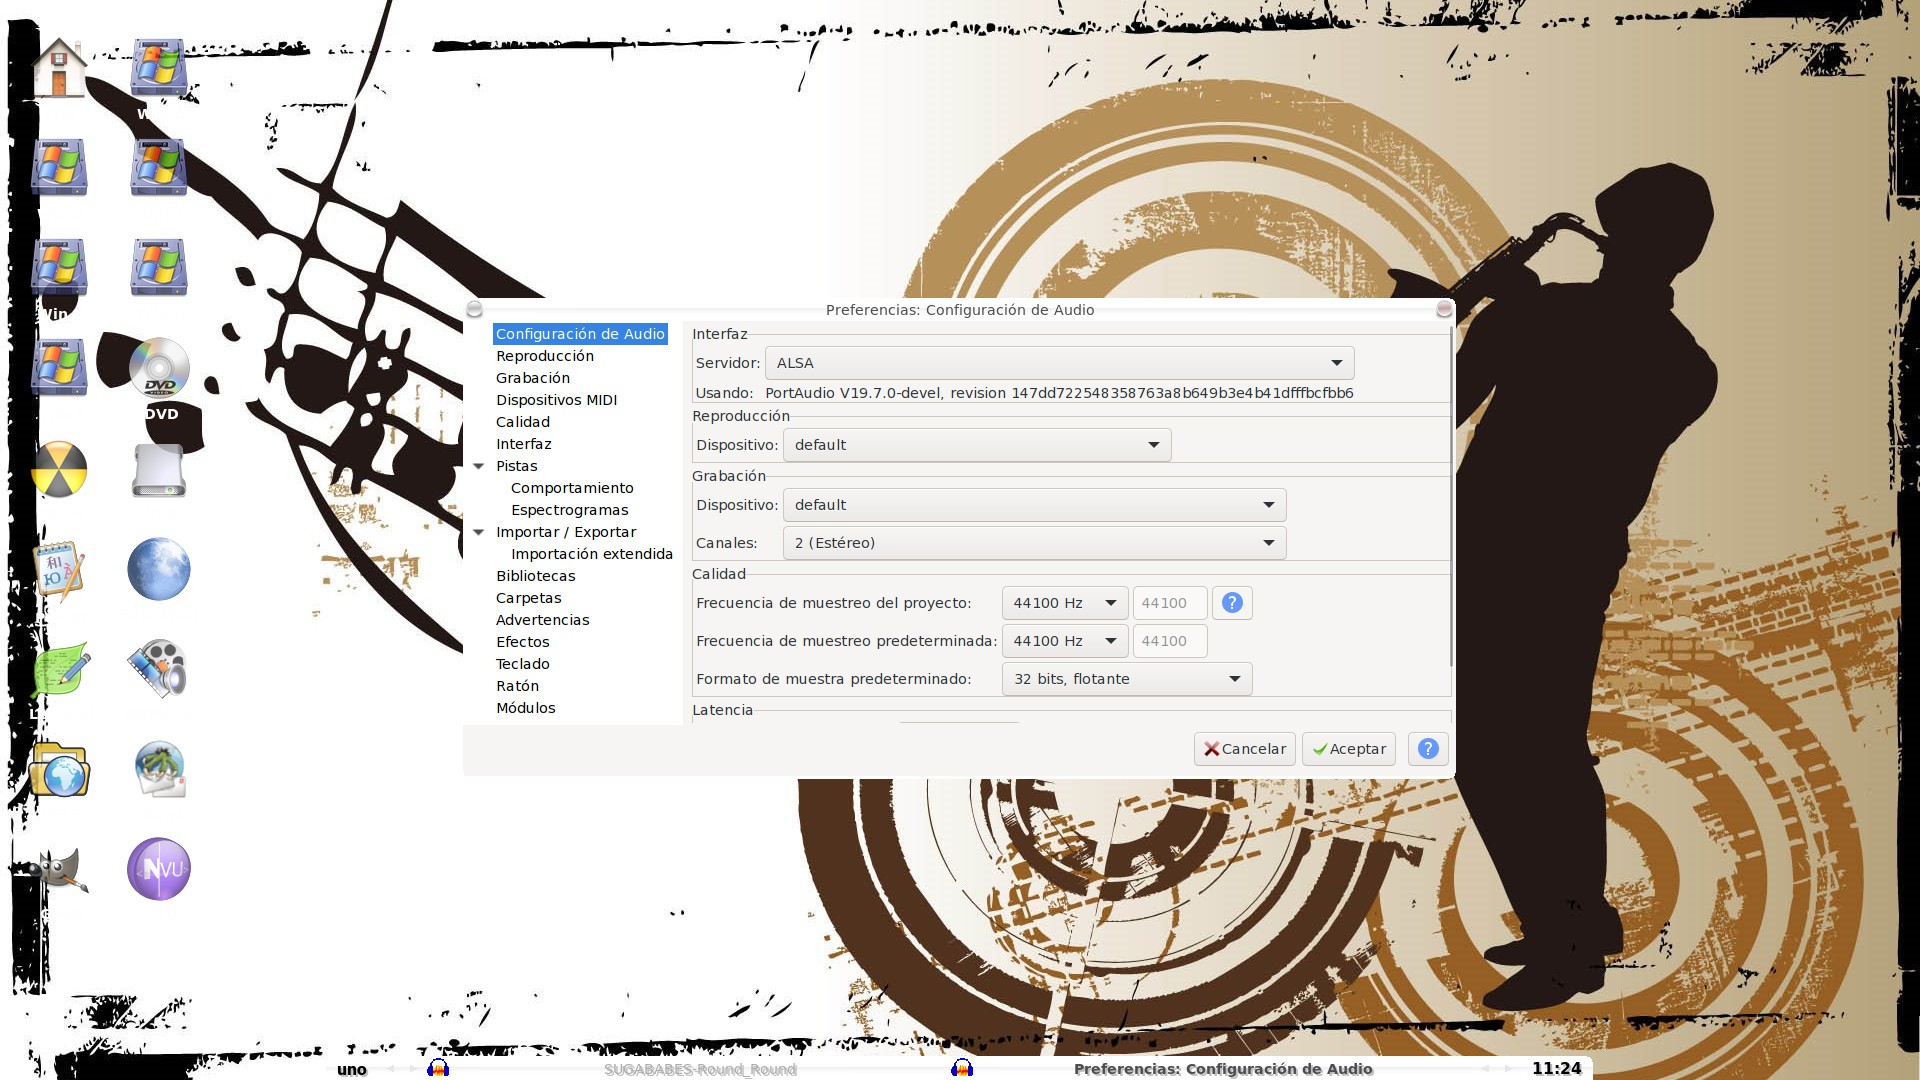Open the Home folder desktop icon
The height and width of the screenshot is (1080, 1920).
pos(59,68)
